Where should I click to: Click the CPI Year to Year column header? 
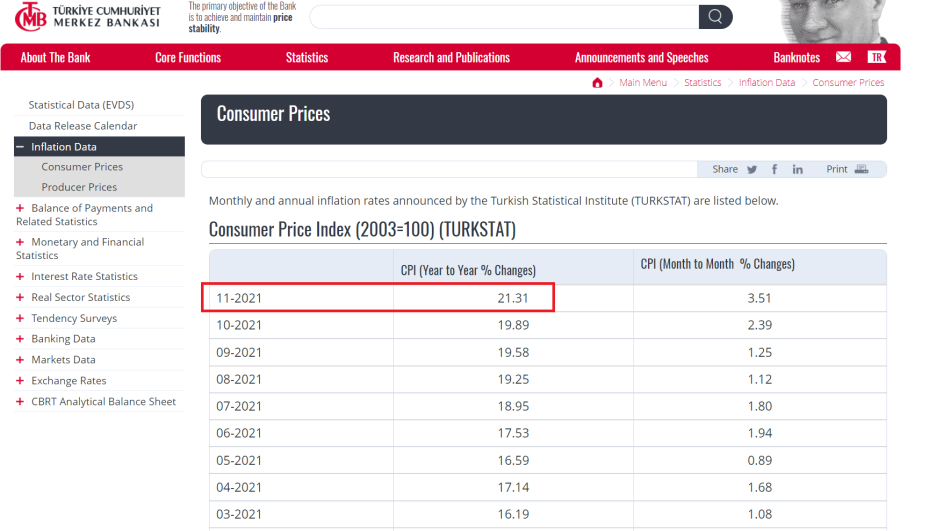tap(468, 270)
